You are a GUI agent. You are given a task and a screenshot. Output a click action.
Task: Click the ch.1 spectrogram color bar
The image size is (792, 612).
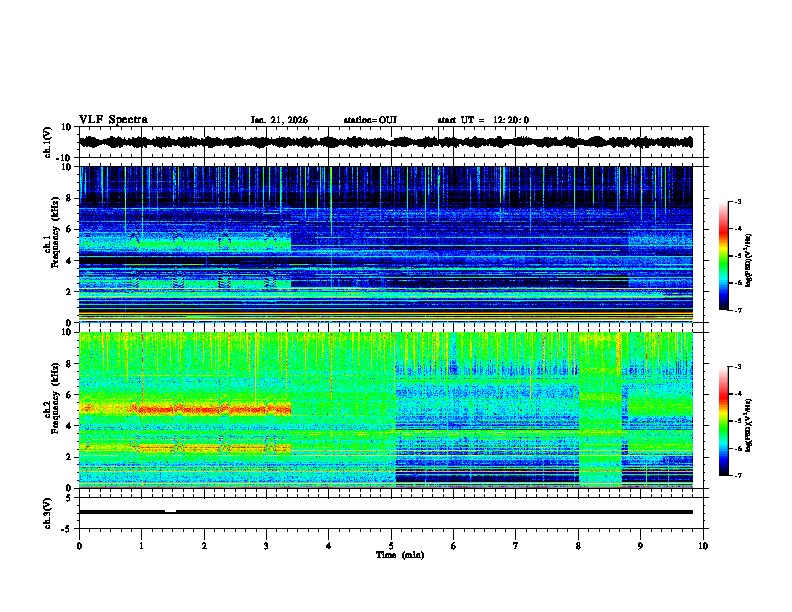pos(723,256)
